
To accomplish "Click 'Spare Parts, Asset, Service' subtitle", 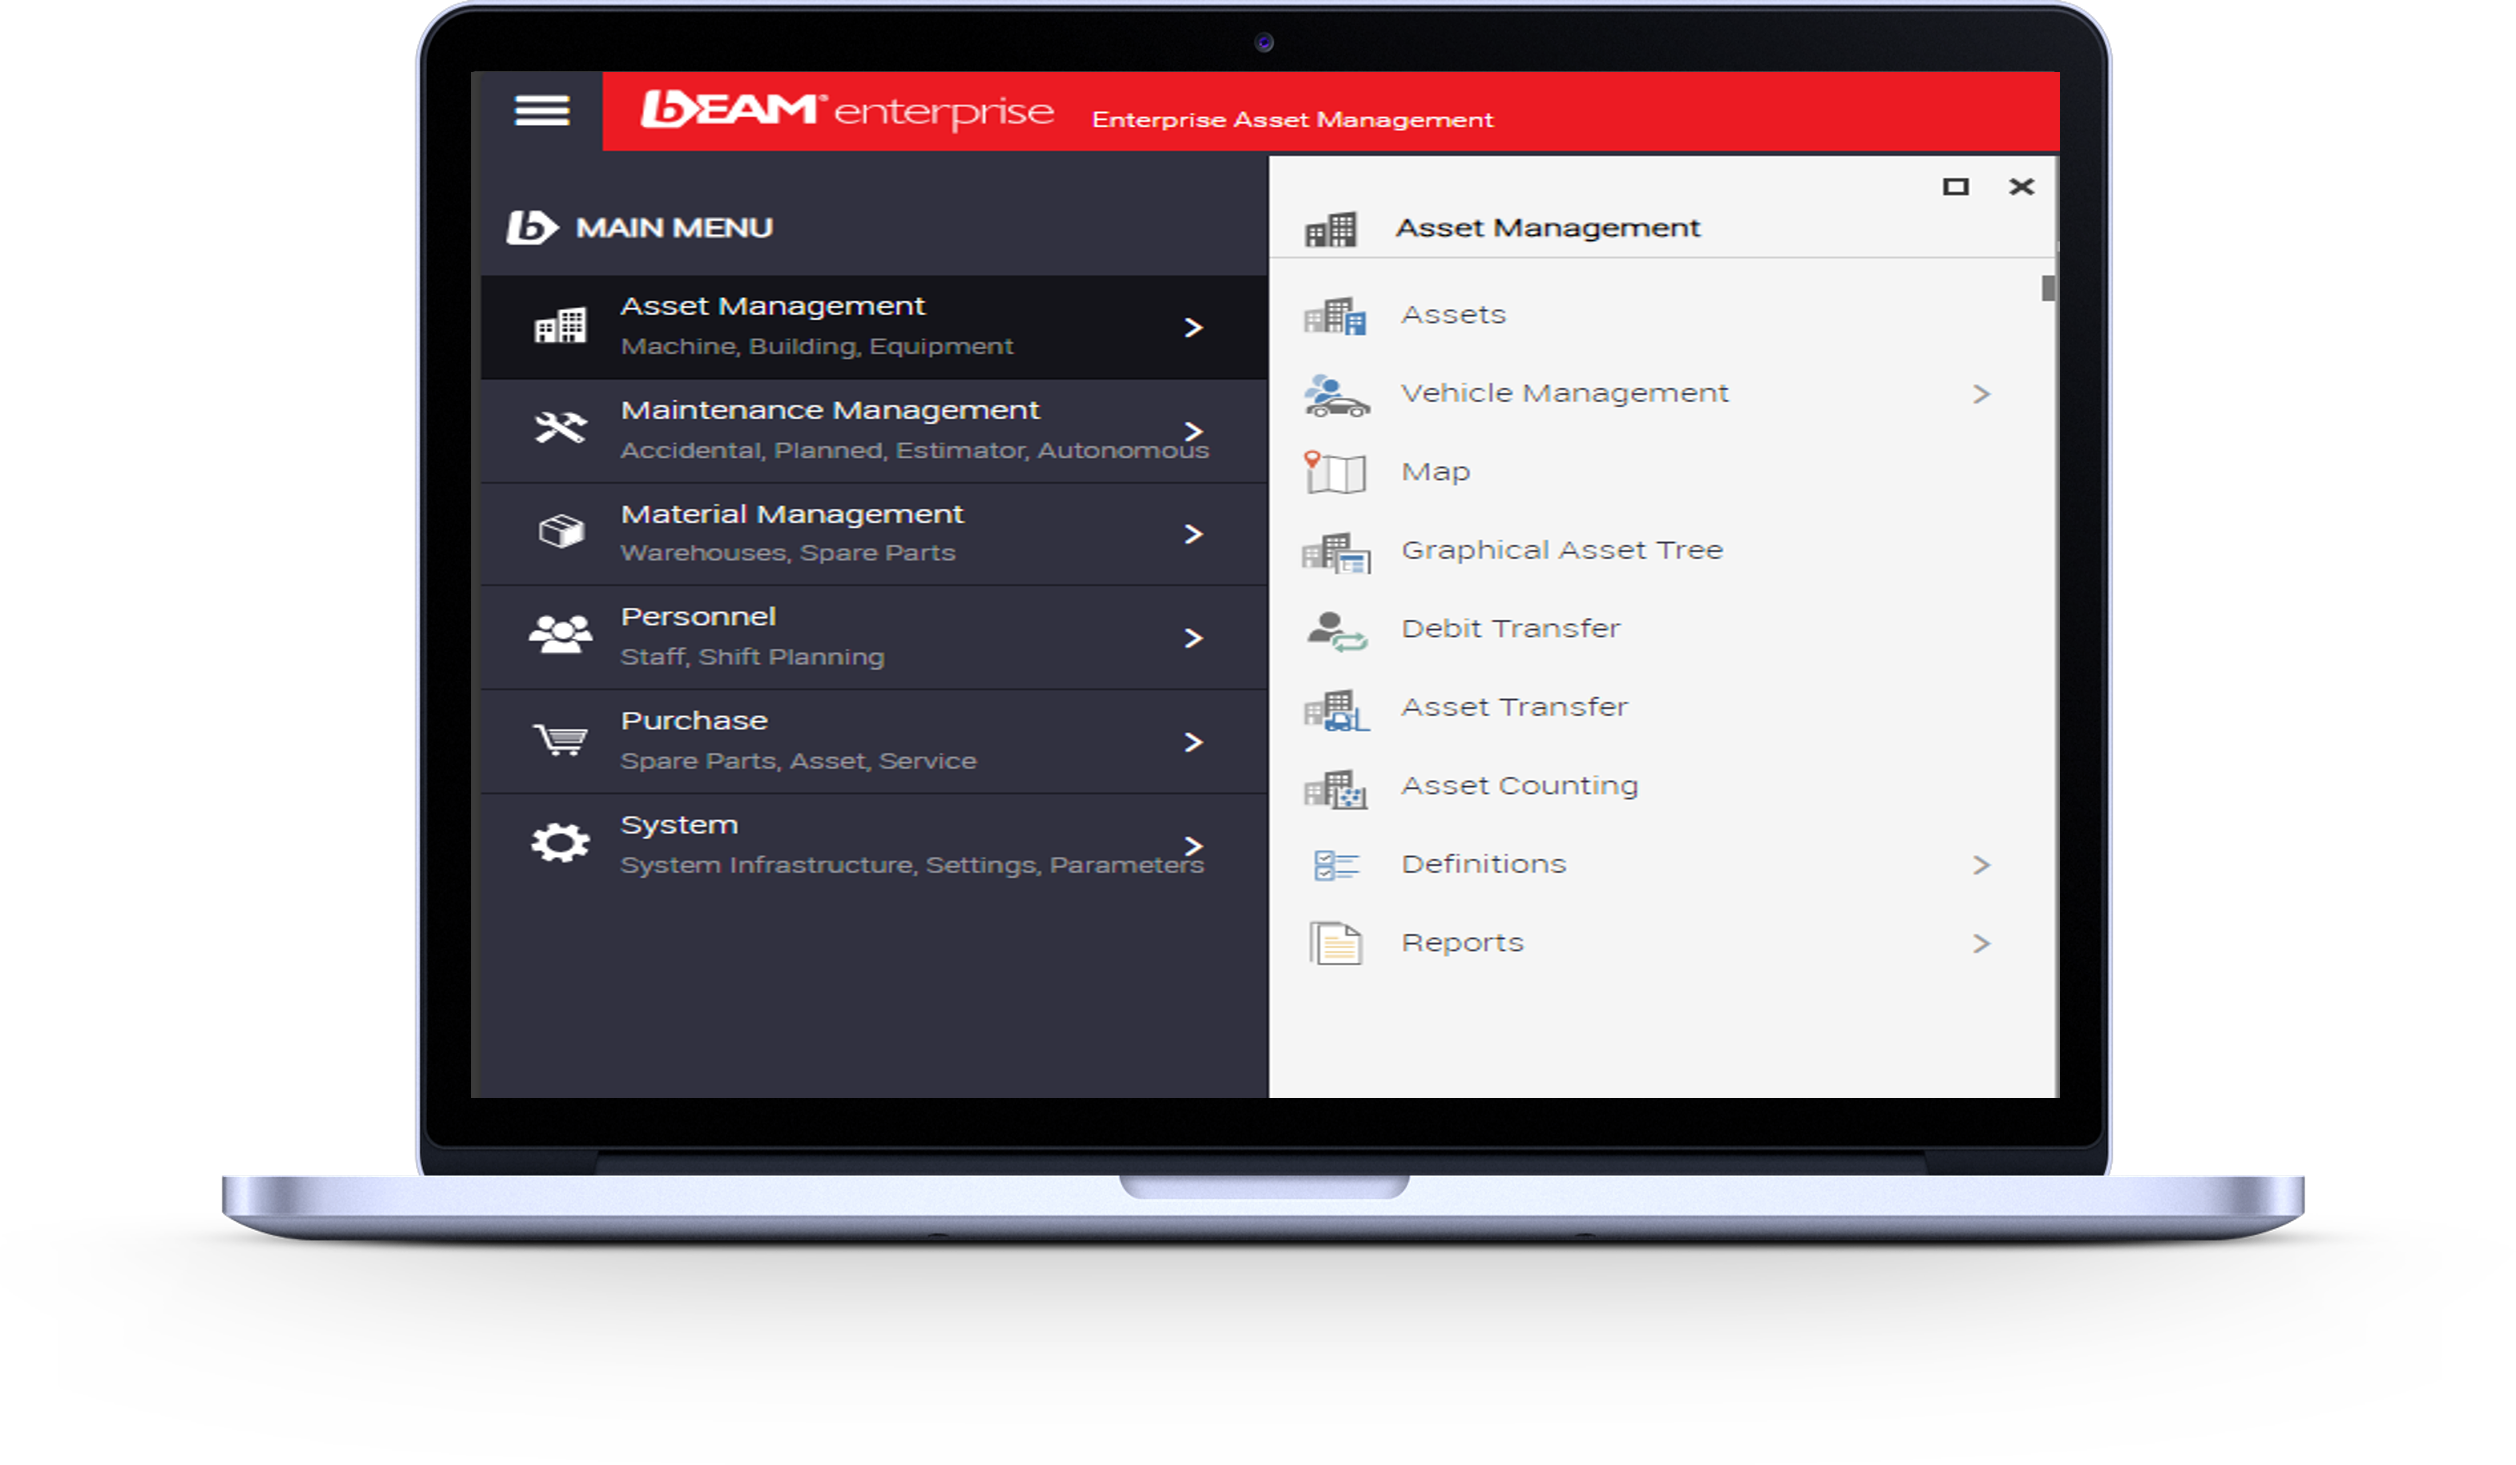I will 798,761.
